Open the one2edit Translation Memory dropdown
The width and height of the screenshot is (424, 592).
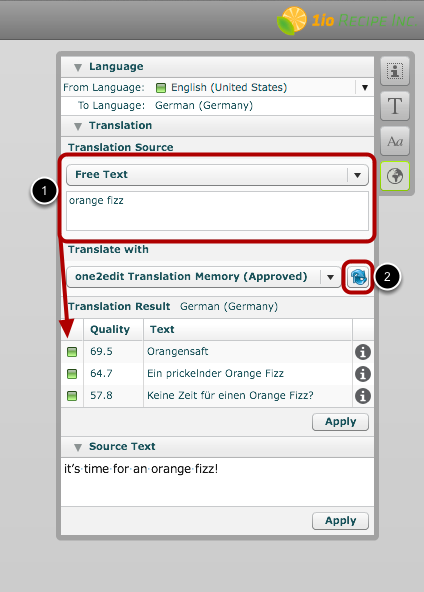[x=204, y=277]
